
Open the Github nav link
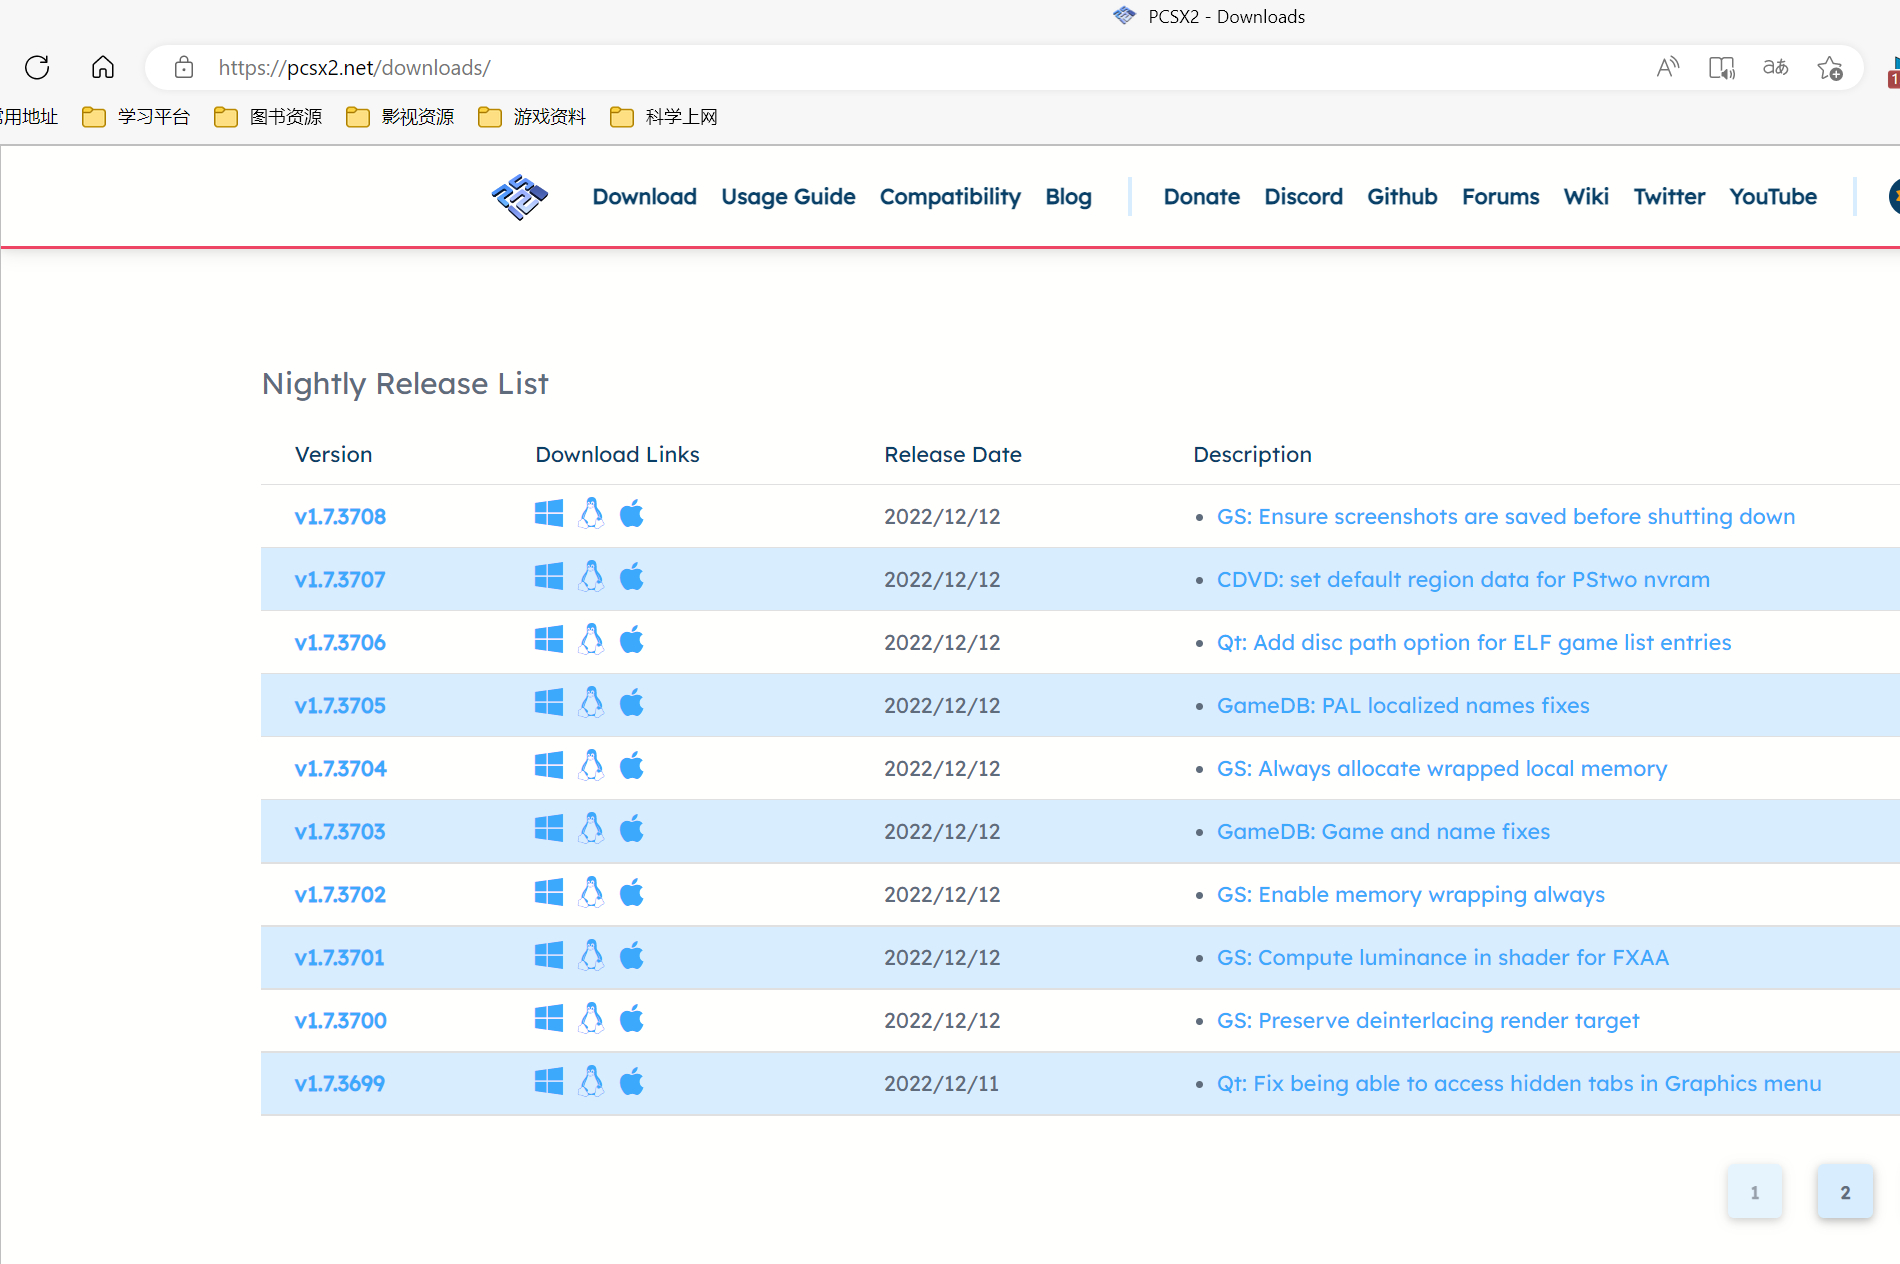click(1402, 197)
